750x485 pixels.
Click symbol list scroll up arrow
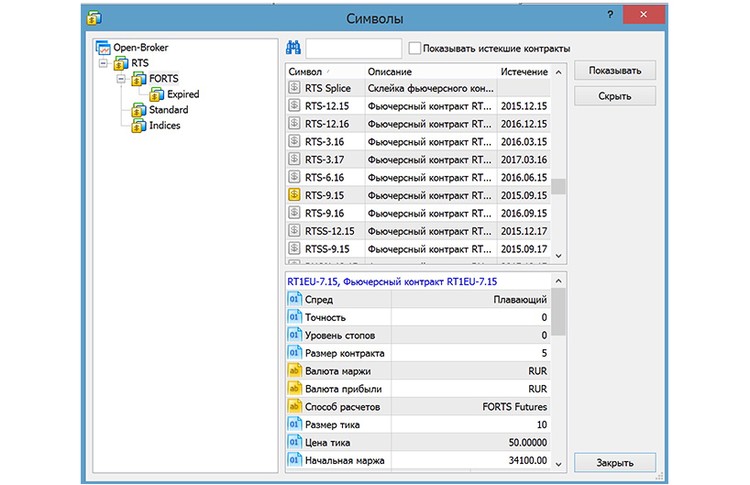(x=558, y=72)
